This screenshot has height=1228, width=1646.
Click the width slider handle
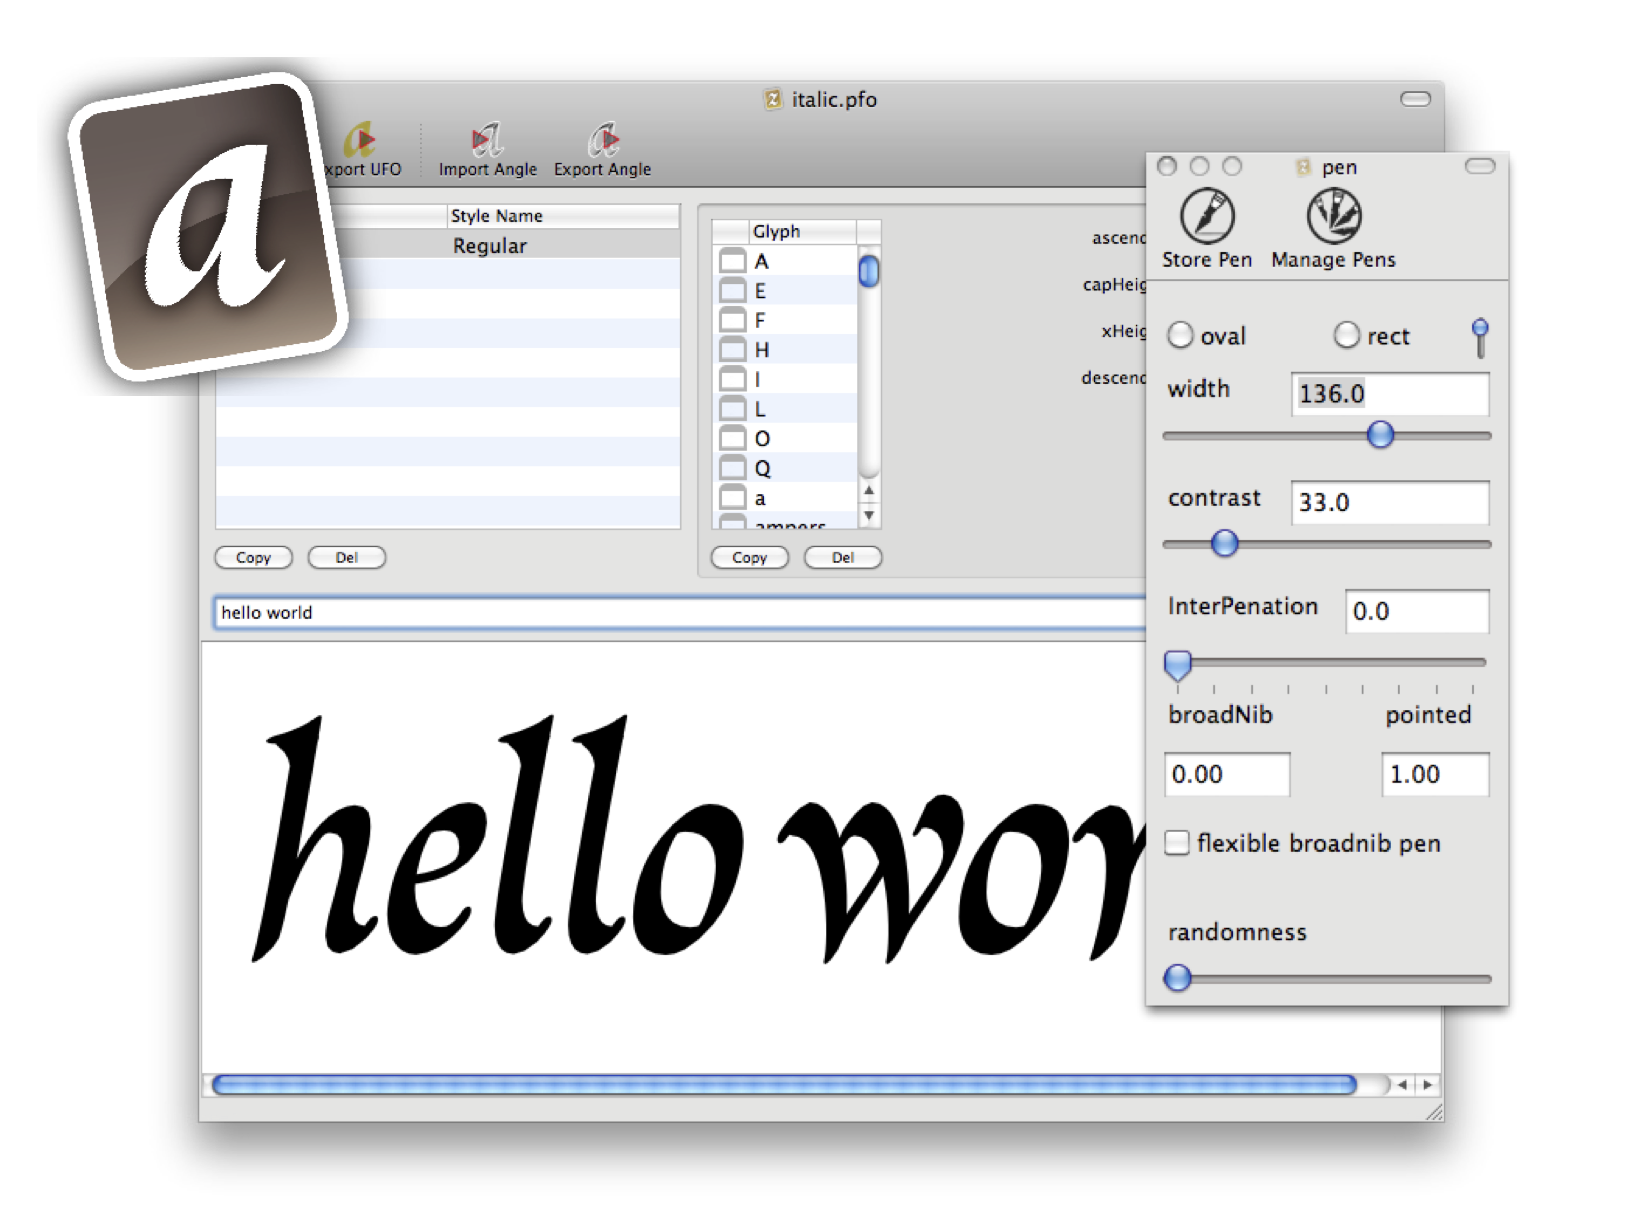pyautogui.click(x=1380, y=435)
